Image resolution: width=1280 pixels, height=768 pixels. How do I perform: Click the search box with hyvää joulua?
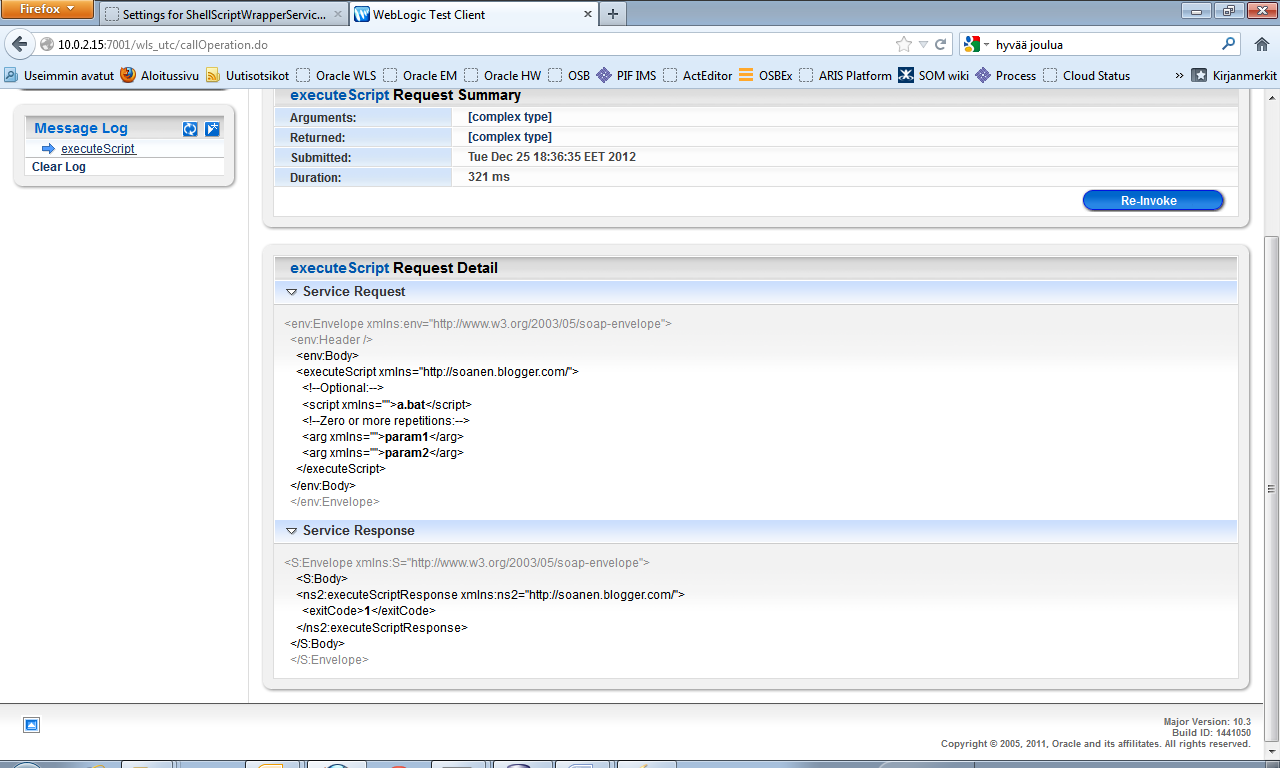click(x=1105, y=45)
